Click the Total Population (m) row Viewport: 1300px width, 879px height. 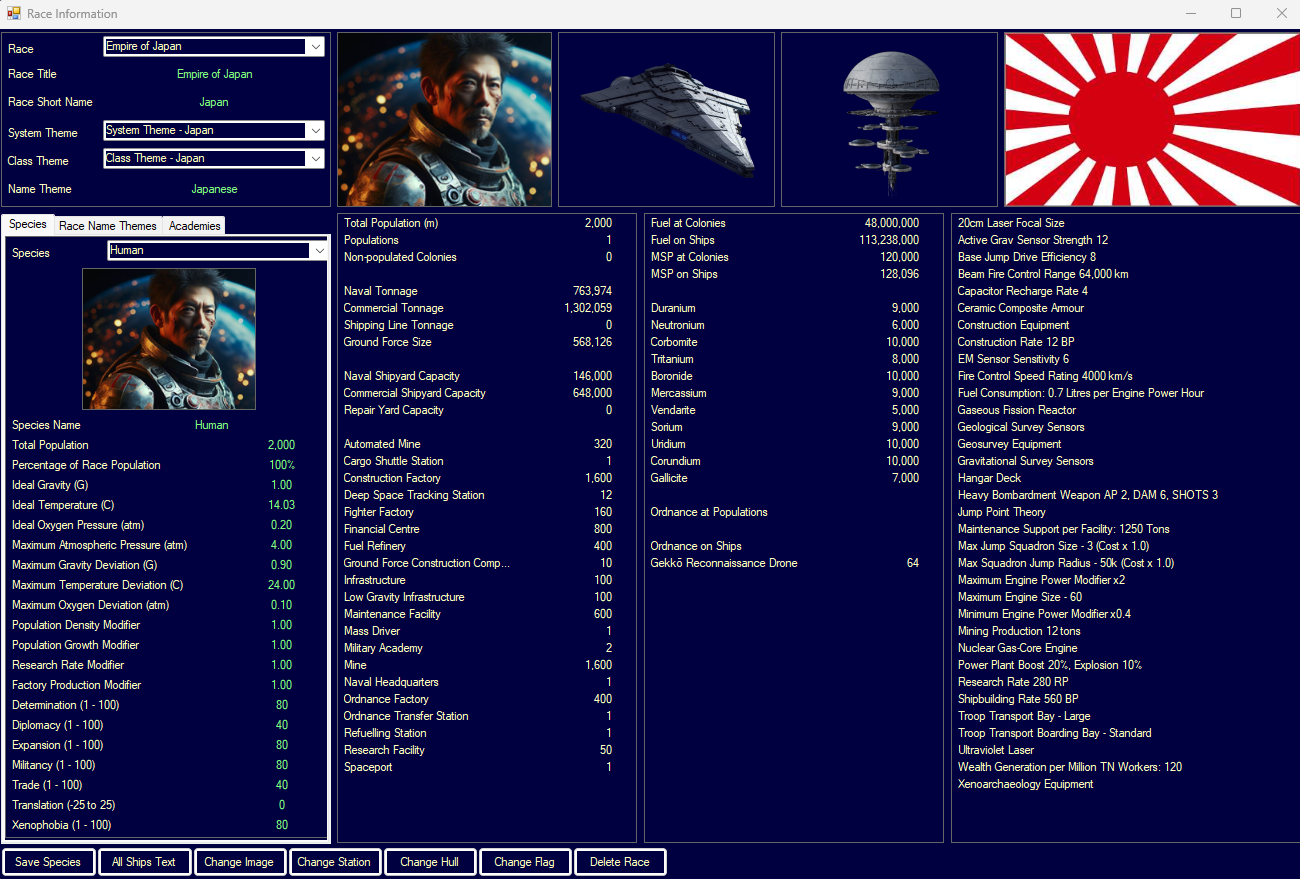tap(478, 223)
